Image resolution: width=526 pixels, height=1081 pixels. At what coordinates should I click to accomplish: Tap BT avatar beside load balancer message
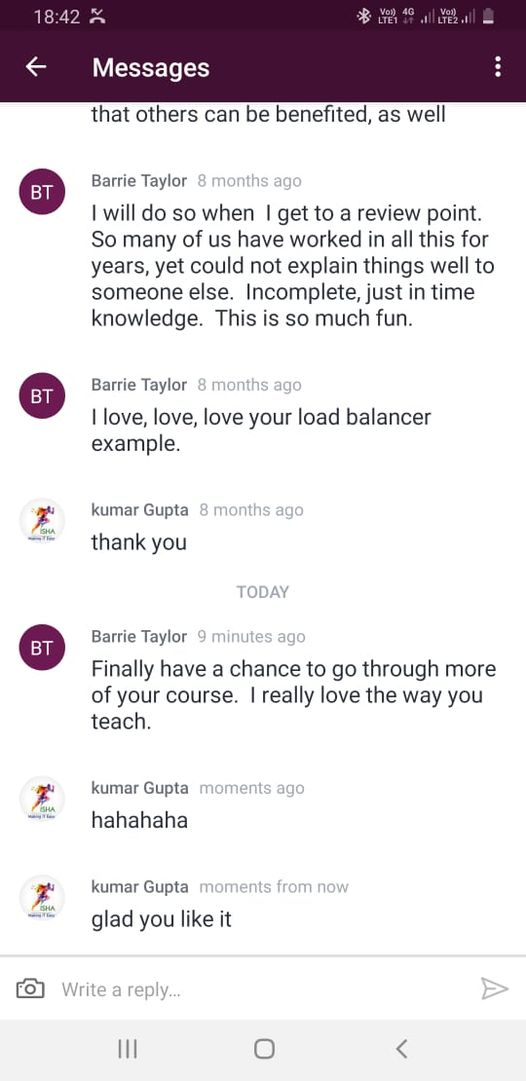tap(41, 396)
